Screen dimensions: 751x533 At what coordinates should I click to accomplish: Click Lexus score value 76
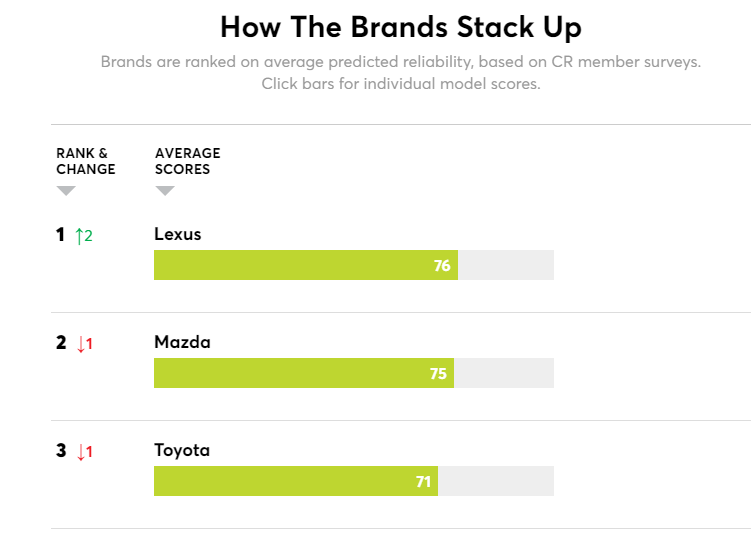pyautogui.click(x=442, y=266)
